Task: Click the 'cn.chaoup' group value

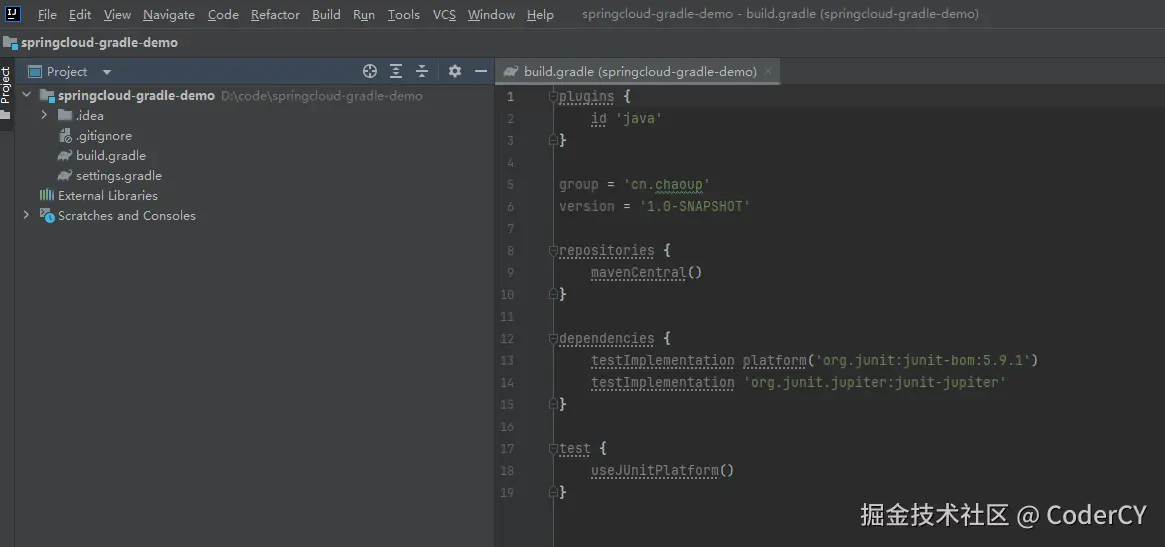Action: [666, 184]
